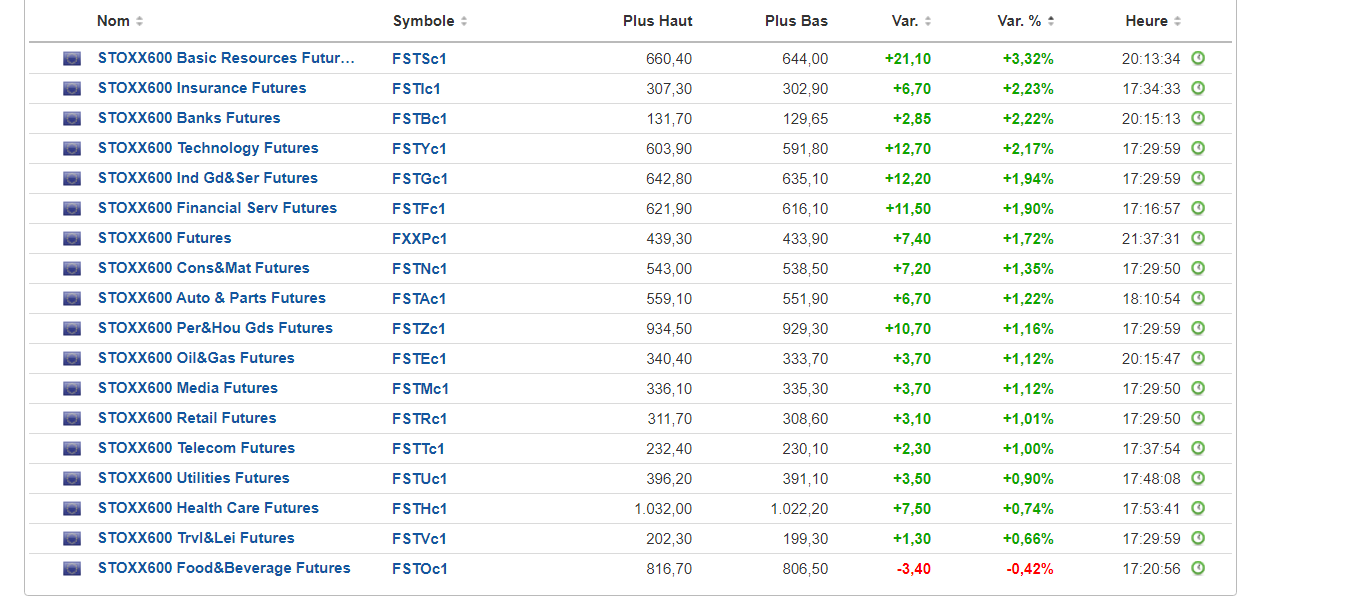Sort the table by the Symbole column
The height and width of the screenshot is (608, 1353).
coord(430,21)
